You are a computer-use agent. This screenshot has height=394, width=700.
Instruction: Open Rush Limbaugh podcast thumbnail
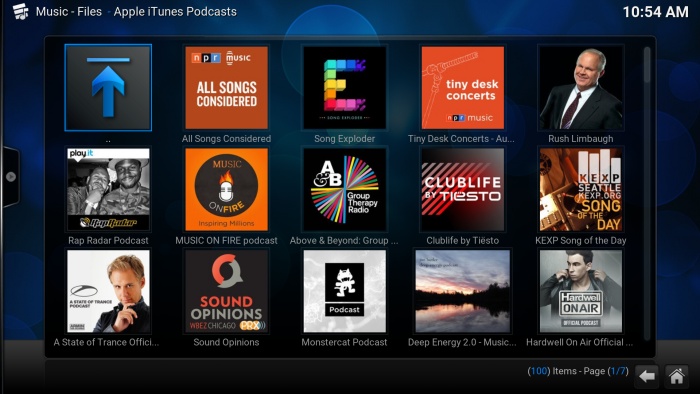[580, 87]
